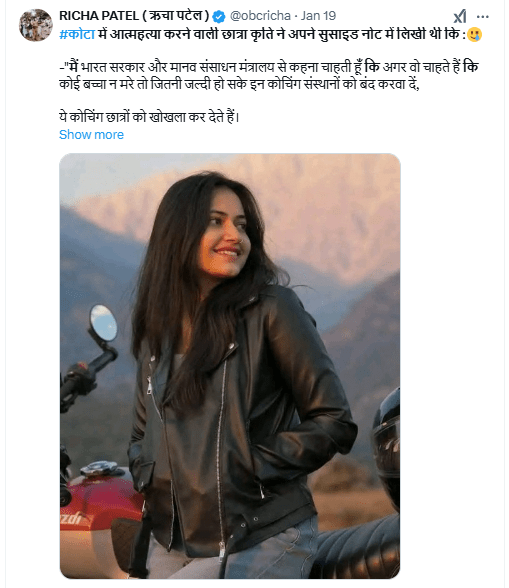Click the motorcycle side mirror in photo
509x588 pixels.
click(103, 323)
